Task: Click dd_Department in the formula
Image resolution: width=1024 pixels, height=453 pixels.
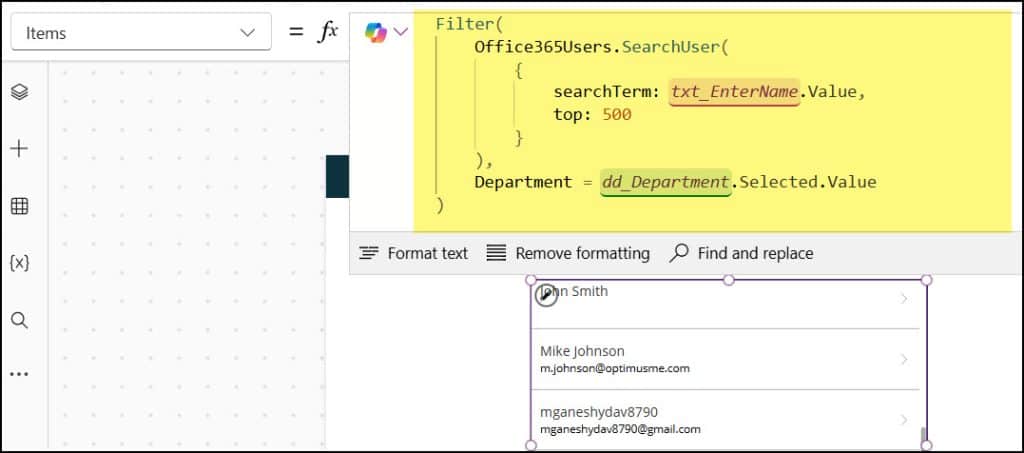Action: 665,182
